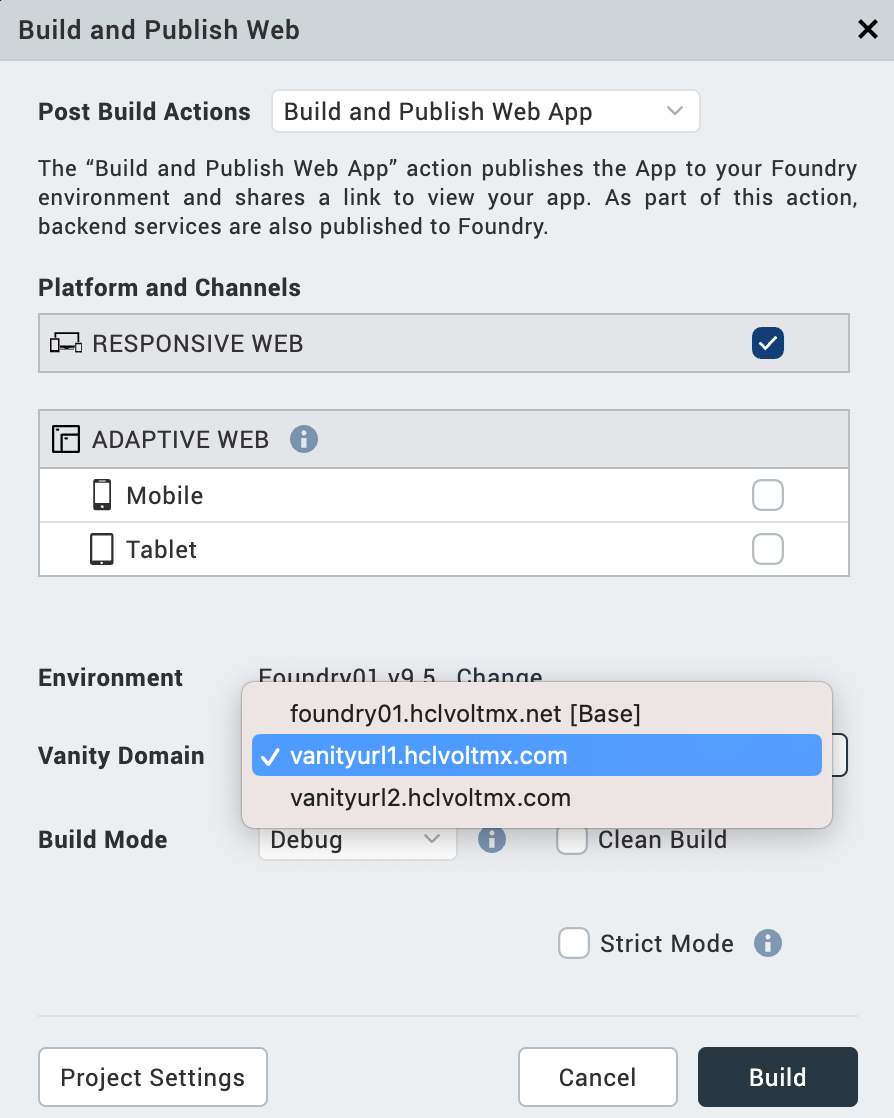This screenshot has height=1118, width=894.
Task: Click the Mobile phone icon
Action: click(x=102, y=495)
